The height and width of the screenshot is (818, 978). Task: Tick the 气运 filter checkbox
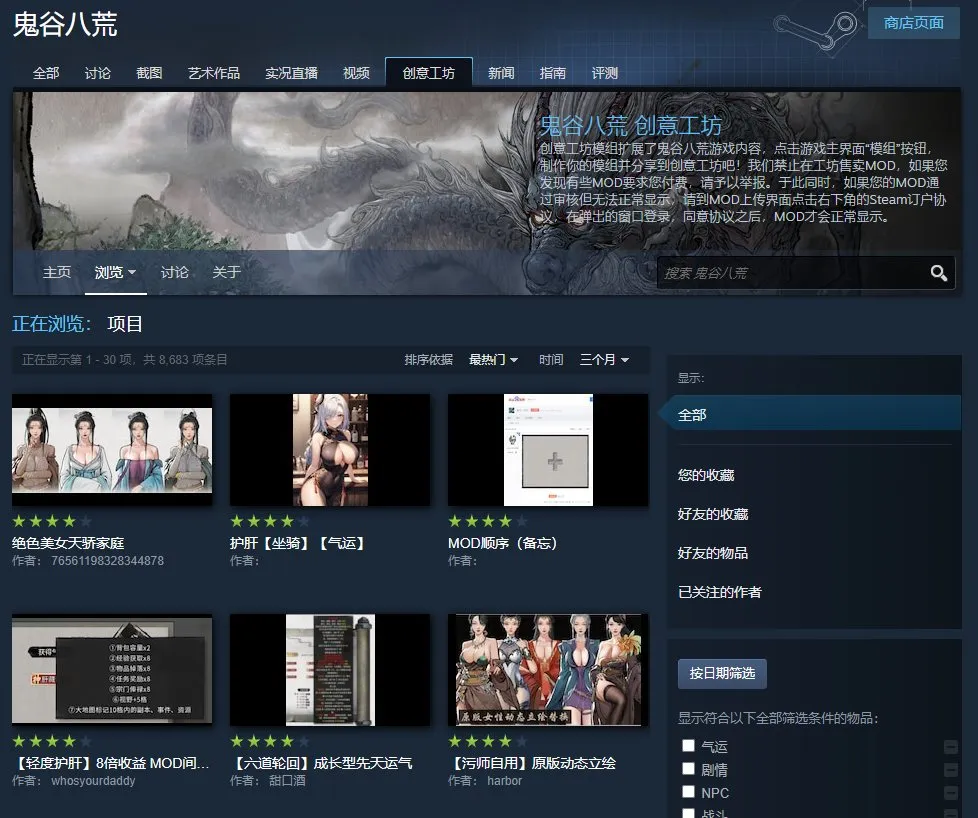click(688, 745)
